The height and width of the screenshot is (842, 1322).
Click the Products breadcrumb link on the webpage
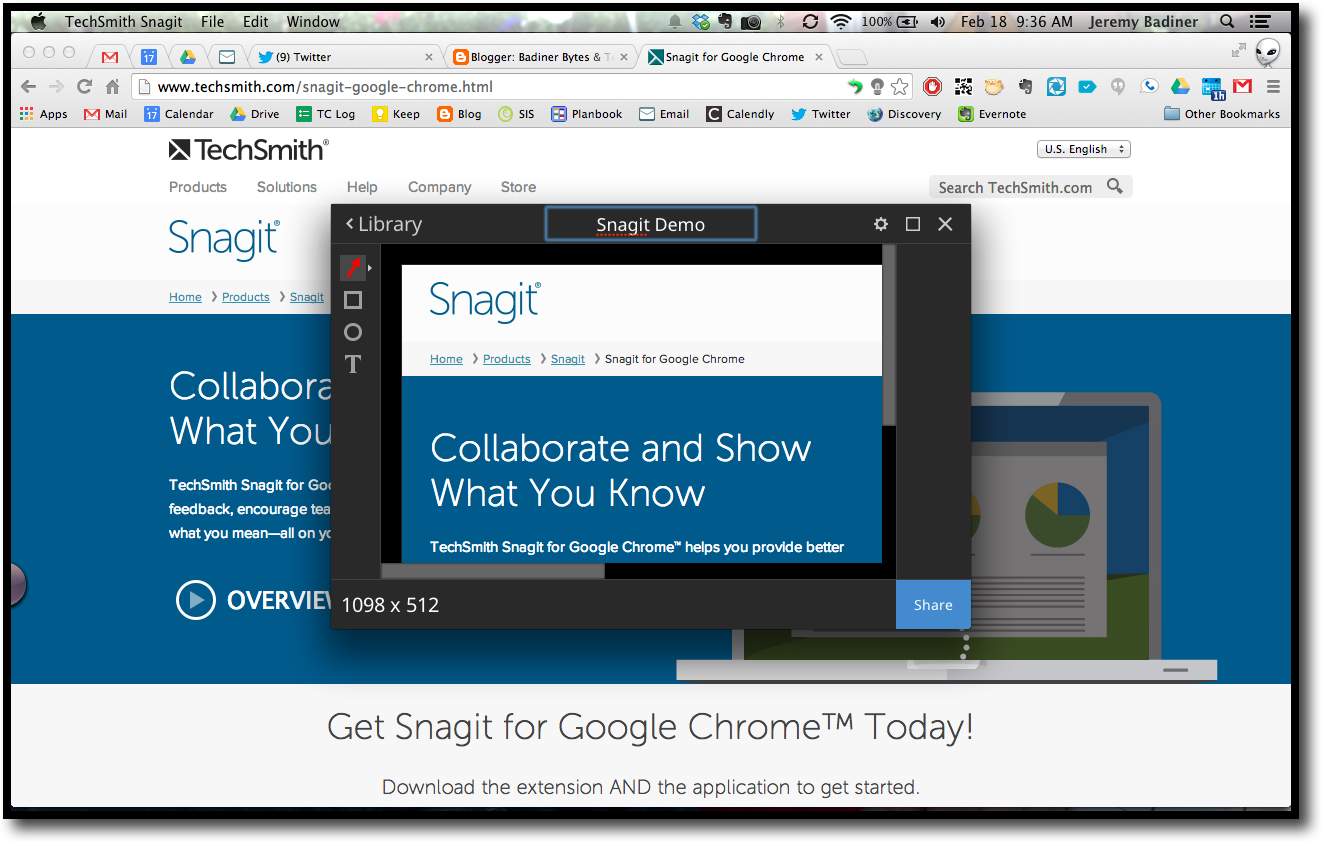pos(246,297)
